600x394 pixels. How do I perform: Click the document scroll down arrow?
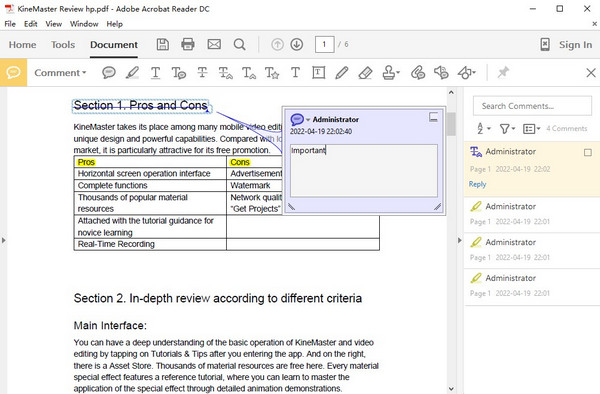point(451,389)
